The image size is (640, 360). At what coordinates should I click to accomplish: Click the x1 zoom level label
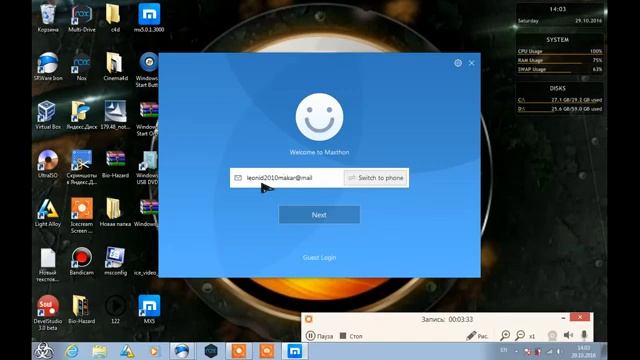tap(532, 336)
